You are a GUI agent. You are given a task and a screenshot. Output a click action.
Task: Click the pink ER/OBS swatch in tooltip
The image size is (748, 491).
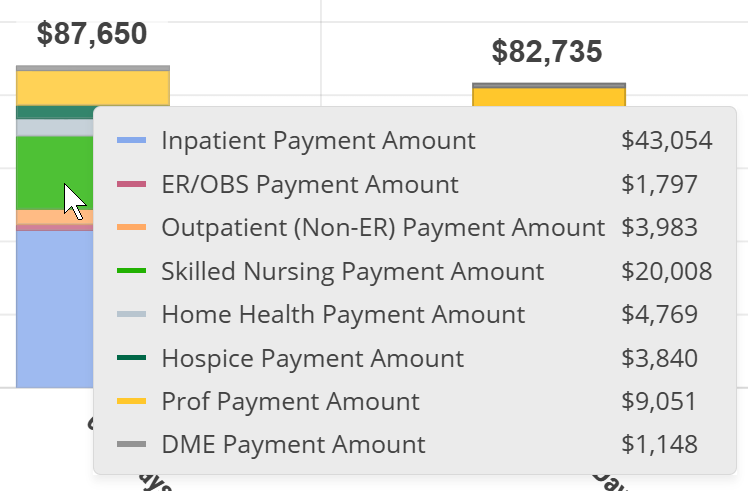(131, 185)
